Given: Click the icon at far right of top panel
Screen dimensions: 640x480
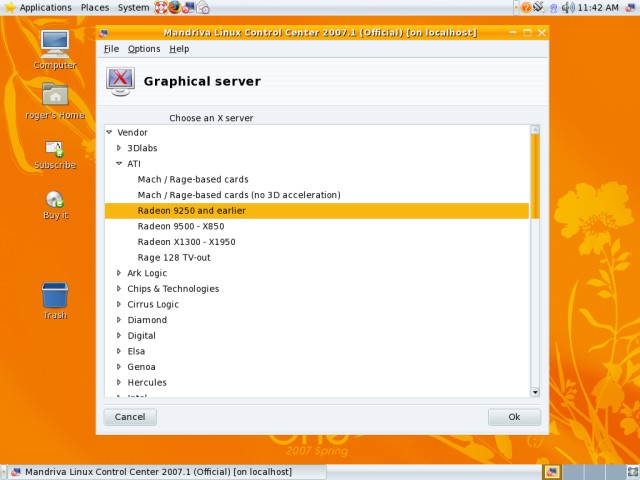Looking at the screenshot, I should click(631, 7).
